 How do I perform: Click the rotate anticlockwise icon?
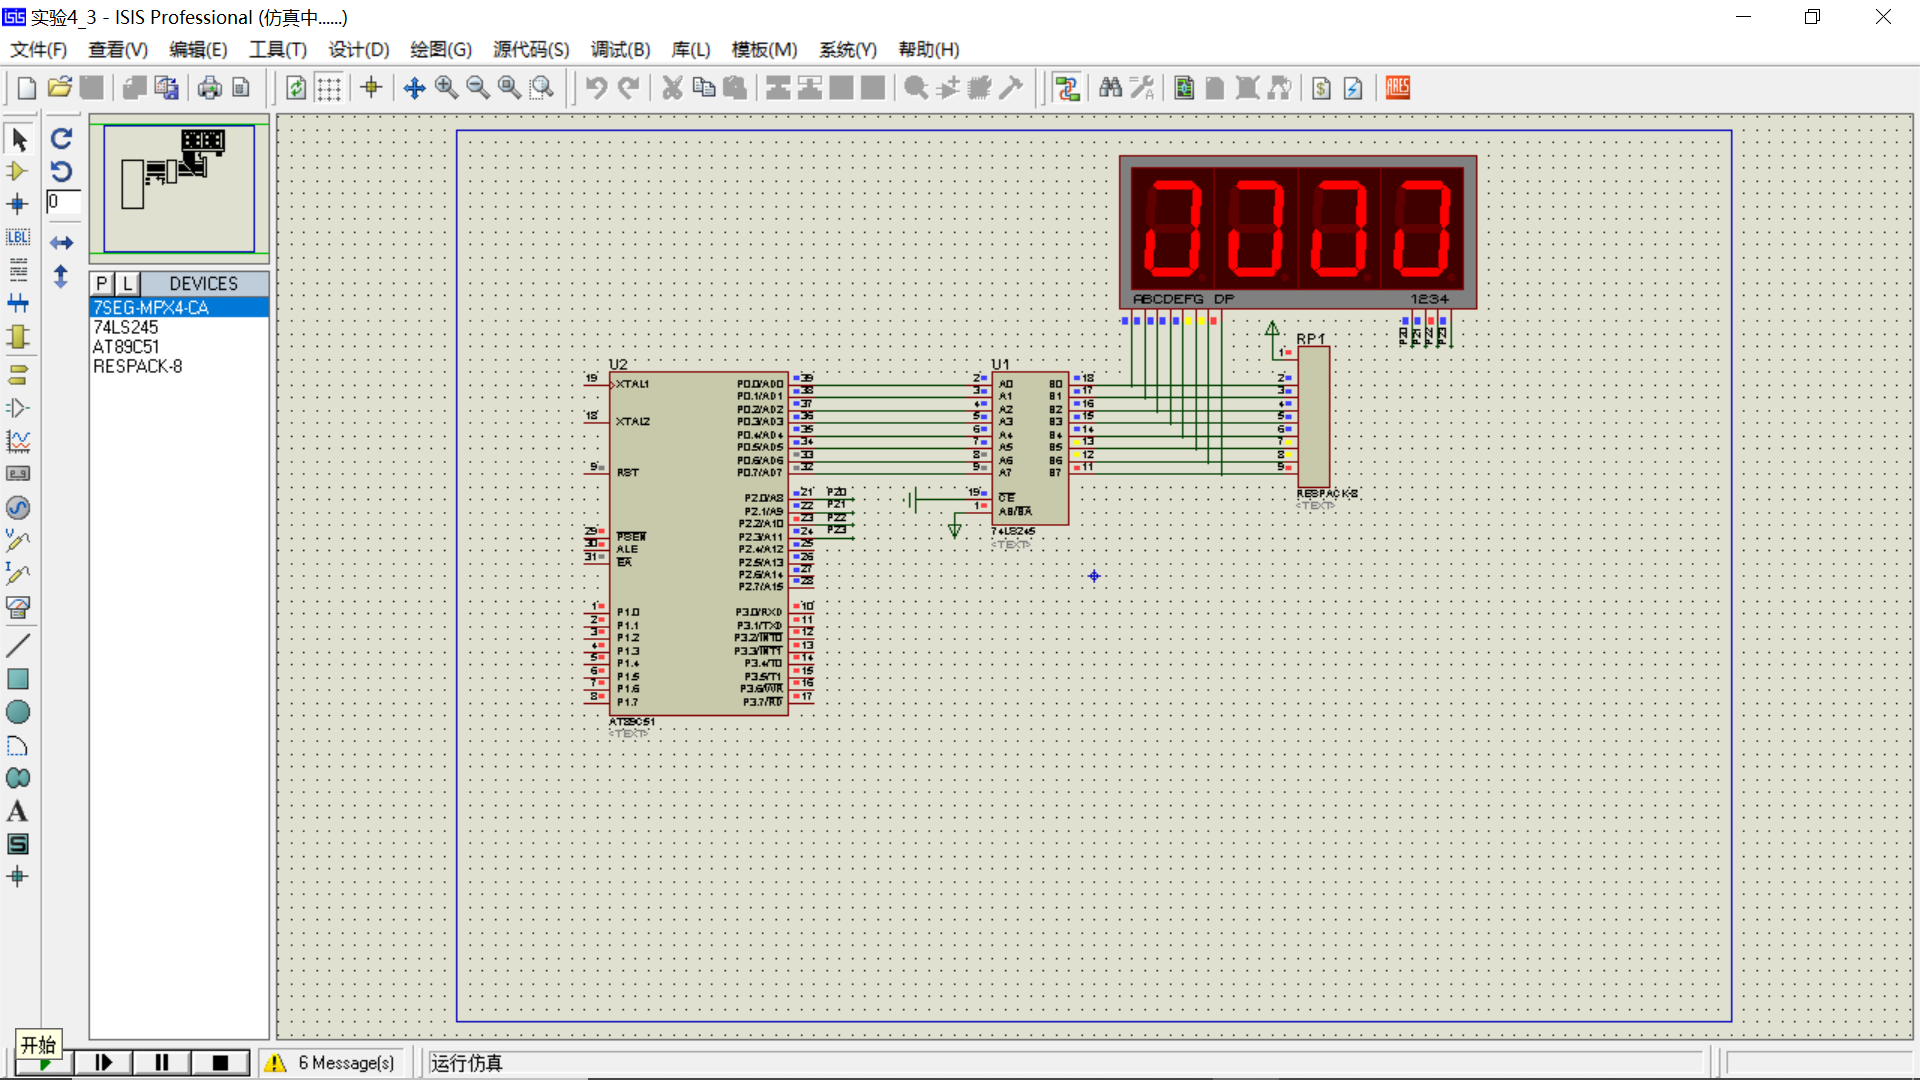[x=62, y=171]
